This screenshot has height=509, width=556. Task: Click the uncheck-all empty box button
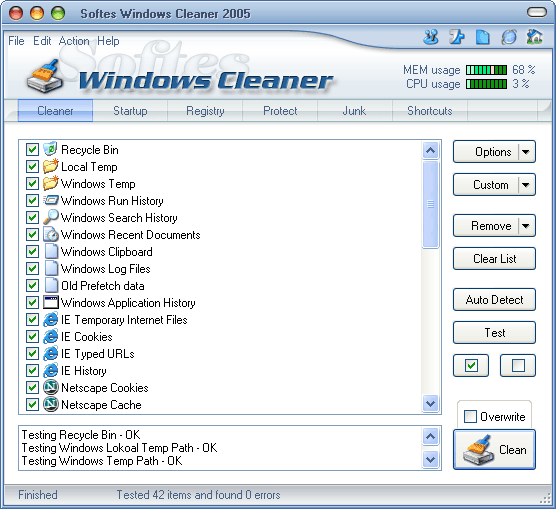pyautogui.click(x=518, y=365)
